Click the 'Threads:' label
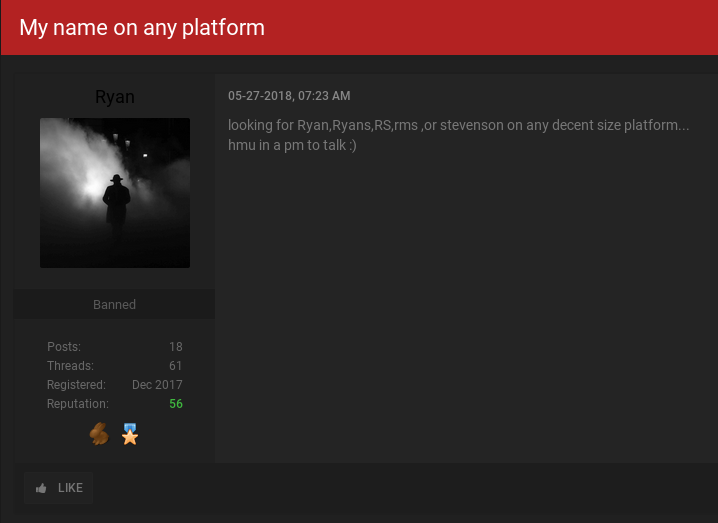The image size is (718, 523). pyautogui.click(x=71, y=365)
